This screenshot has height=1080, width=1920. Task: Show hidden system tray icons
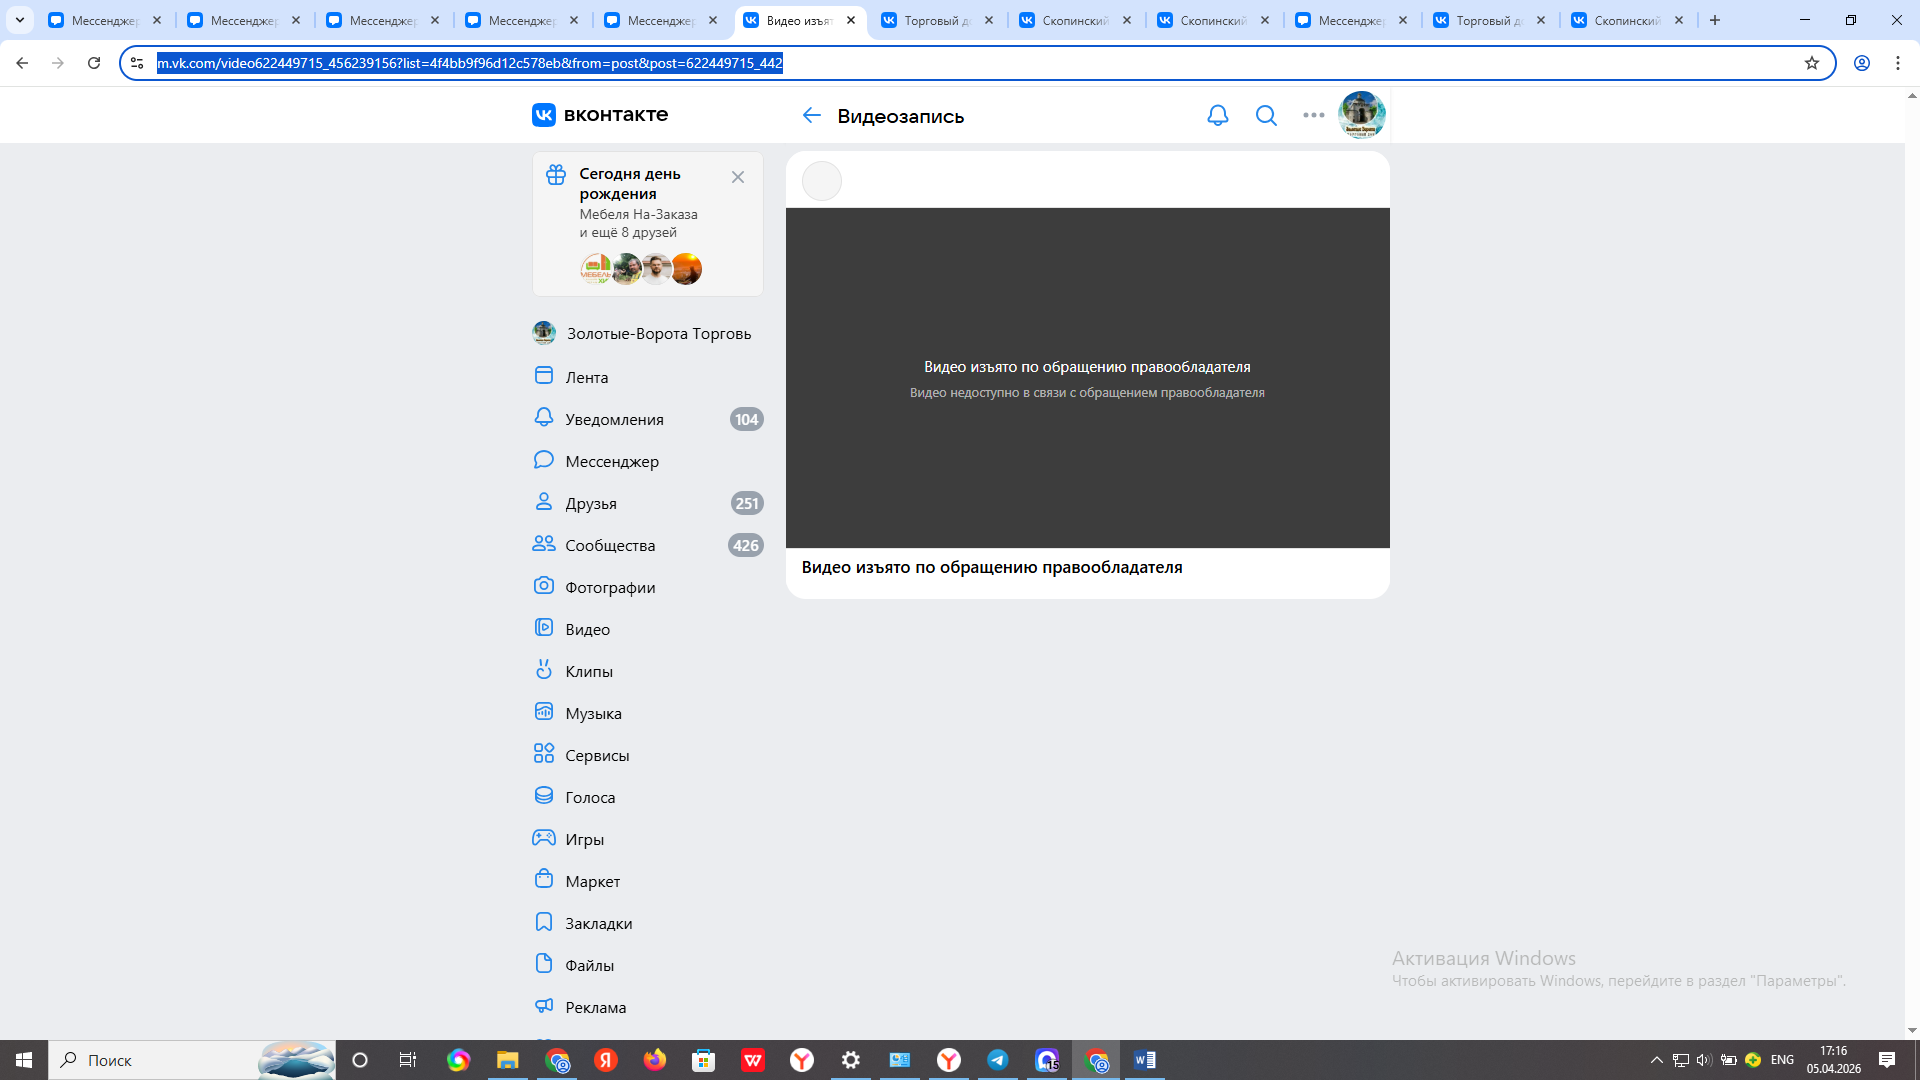coord(1656,1060)
